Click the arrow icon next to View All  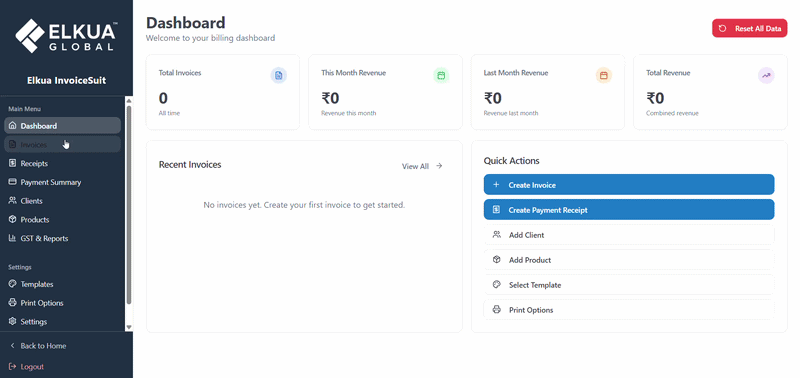[x=439, y=166]
